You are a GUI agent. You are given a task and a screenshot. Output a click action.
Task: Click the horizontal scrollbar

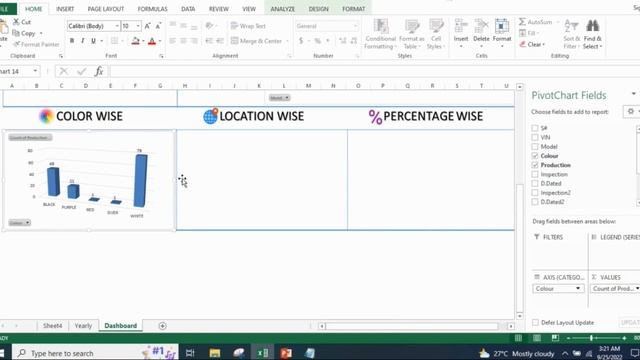411,326
